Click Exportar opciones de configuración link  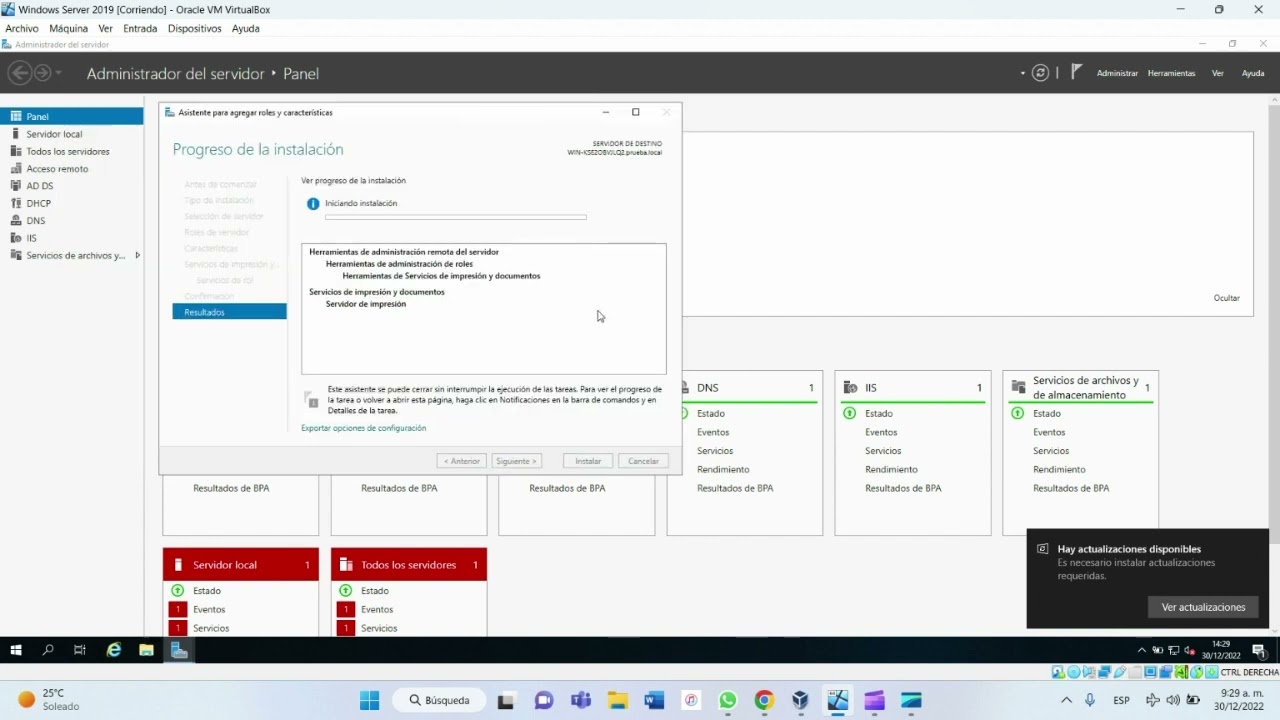pos(363,428)
